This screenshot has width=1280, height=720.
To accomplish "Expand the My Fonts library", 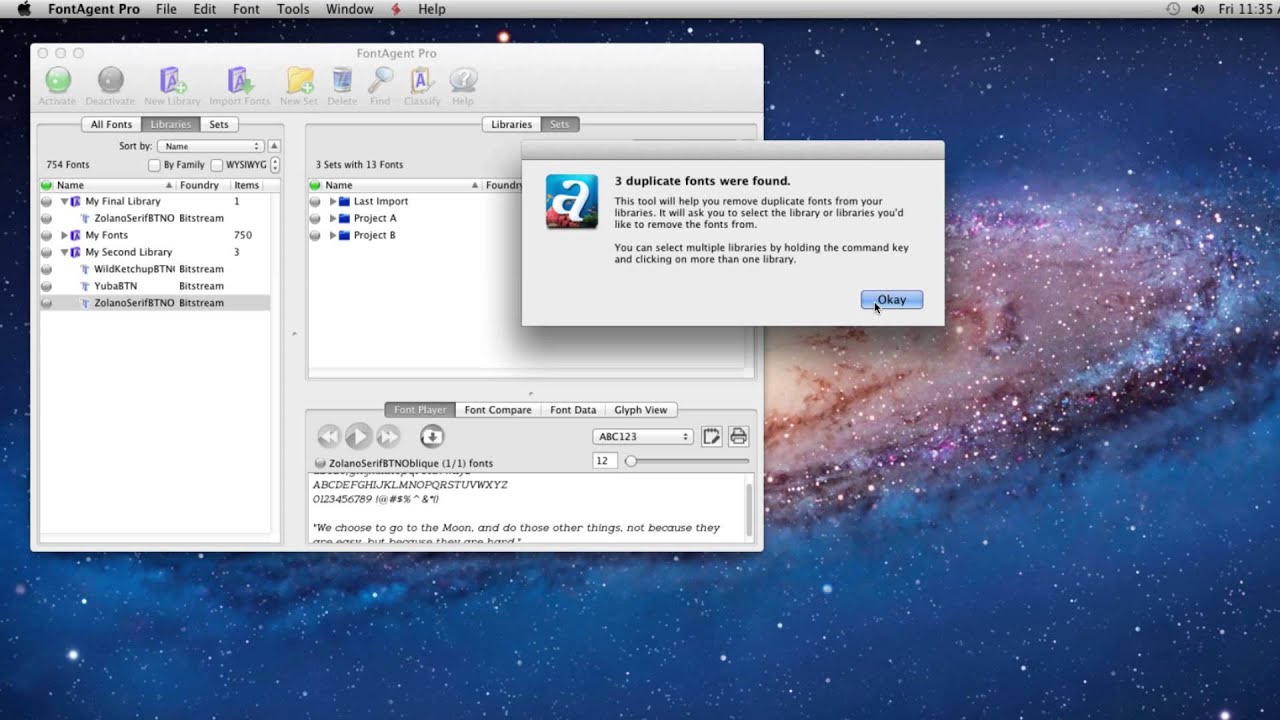I will [64, 236].
